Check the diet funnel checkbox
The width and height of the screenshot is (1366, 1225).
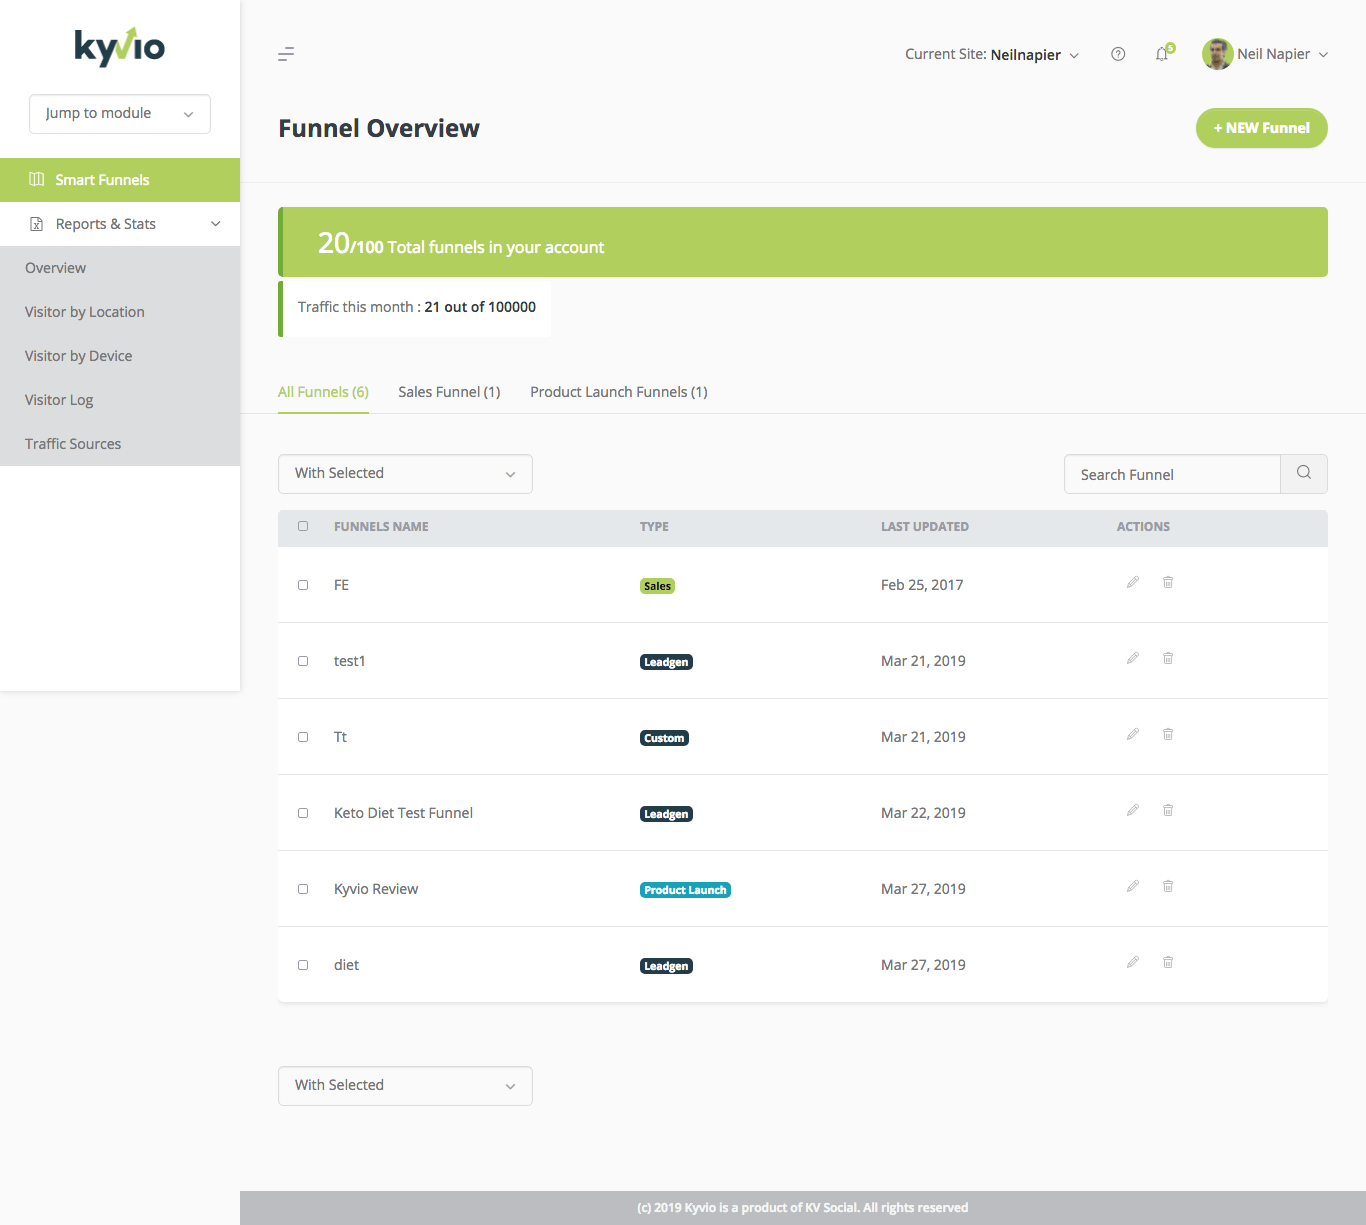click(x=303, y=965)
